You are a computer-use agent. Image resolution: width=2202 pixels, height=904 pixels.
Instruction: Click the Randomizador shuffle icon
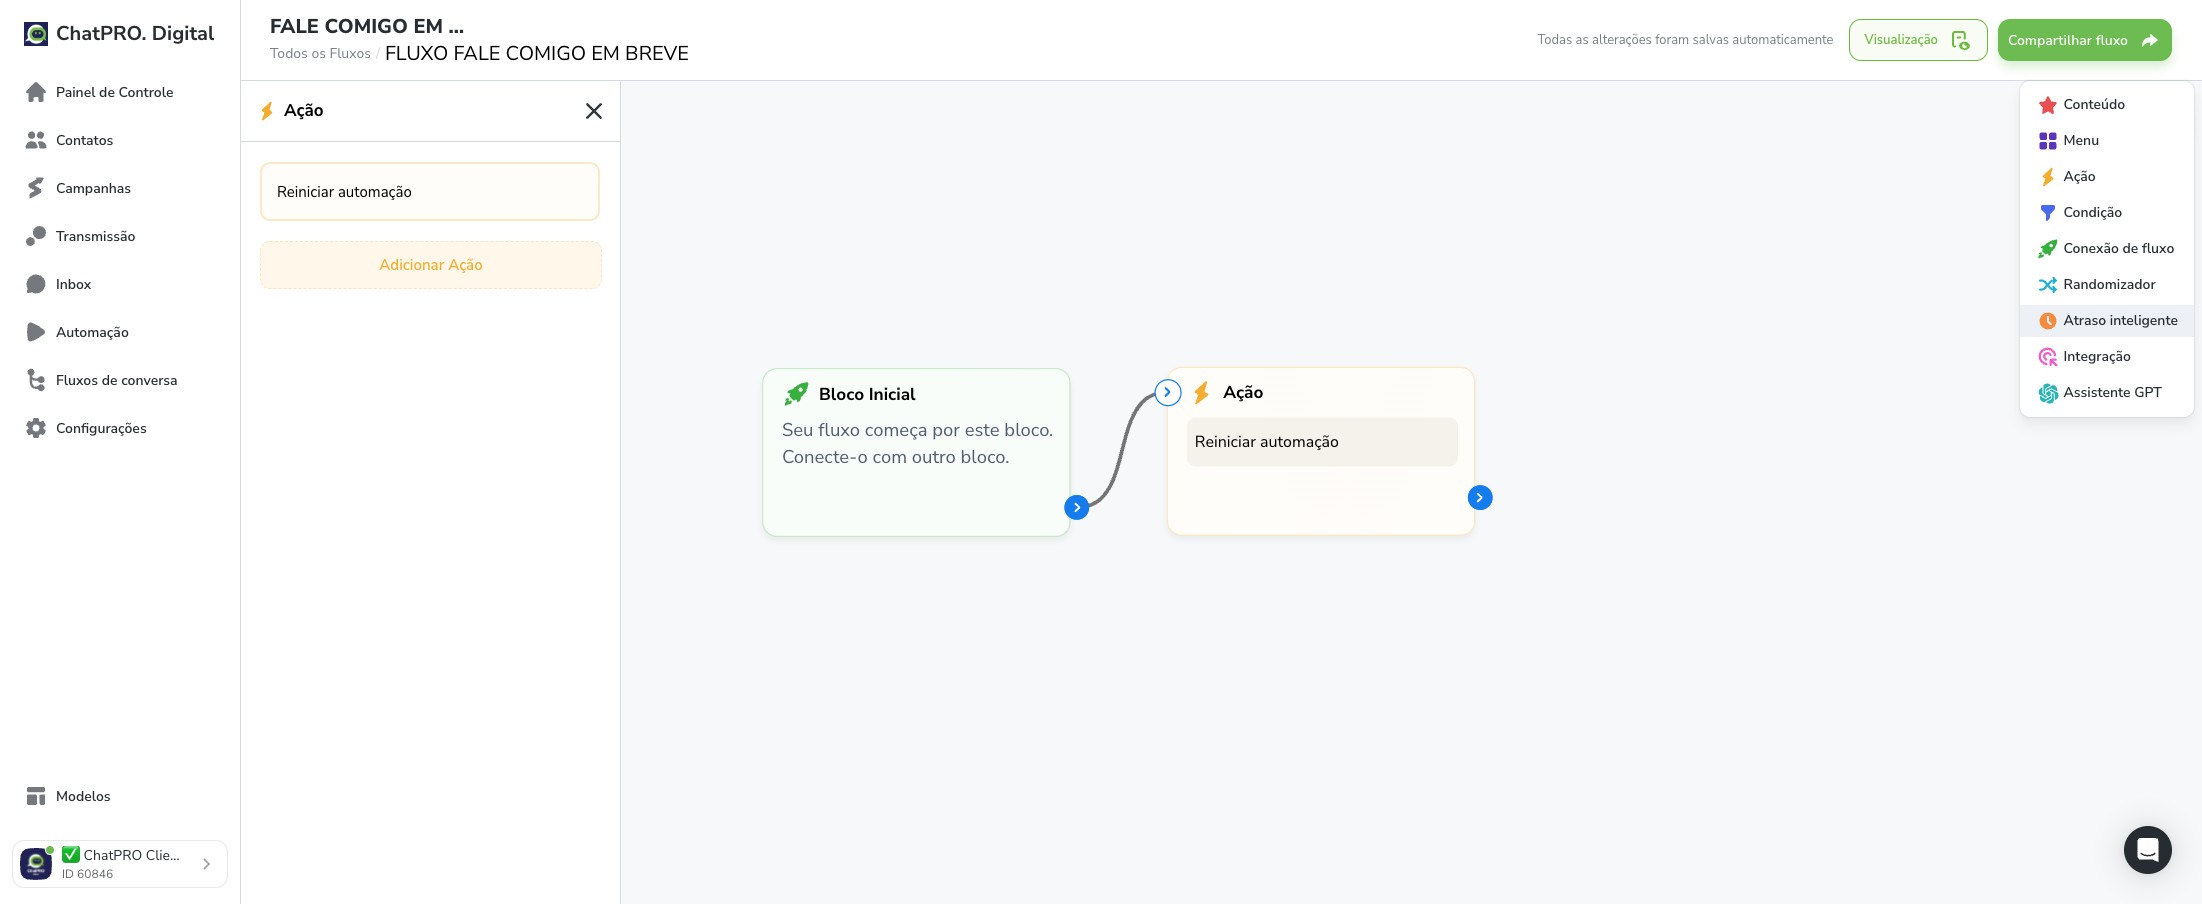(x=2047, y=285)
